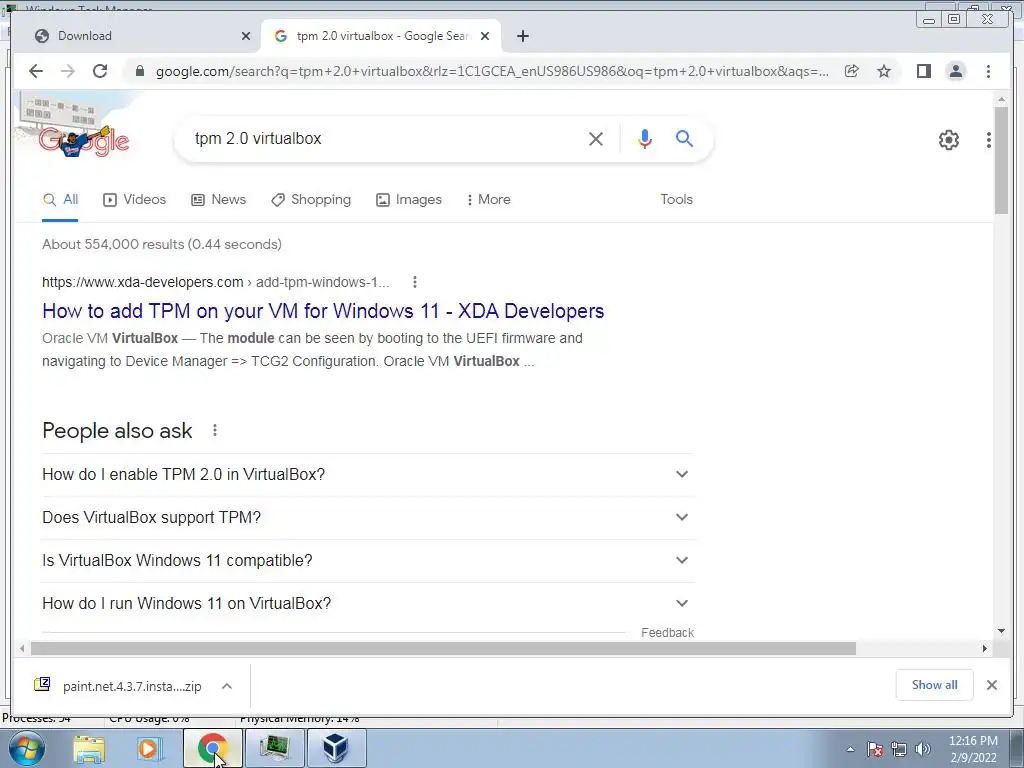Image resolution: width=1024 pixels, height=768 pixels.
Task: Click the right arrow of horizontal scrollbar
Action: click(985, 648)
